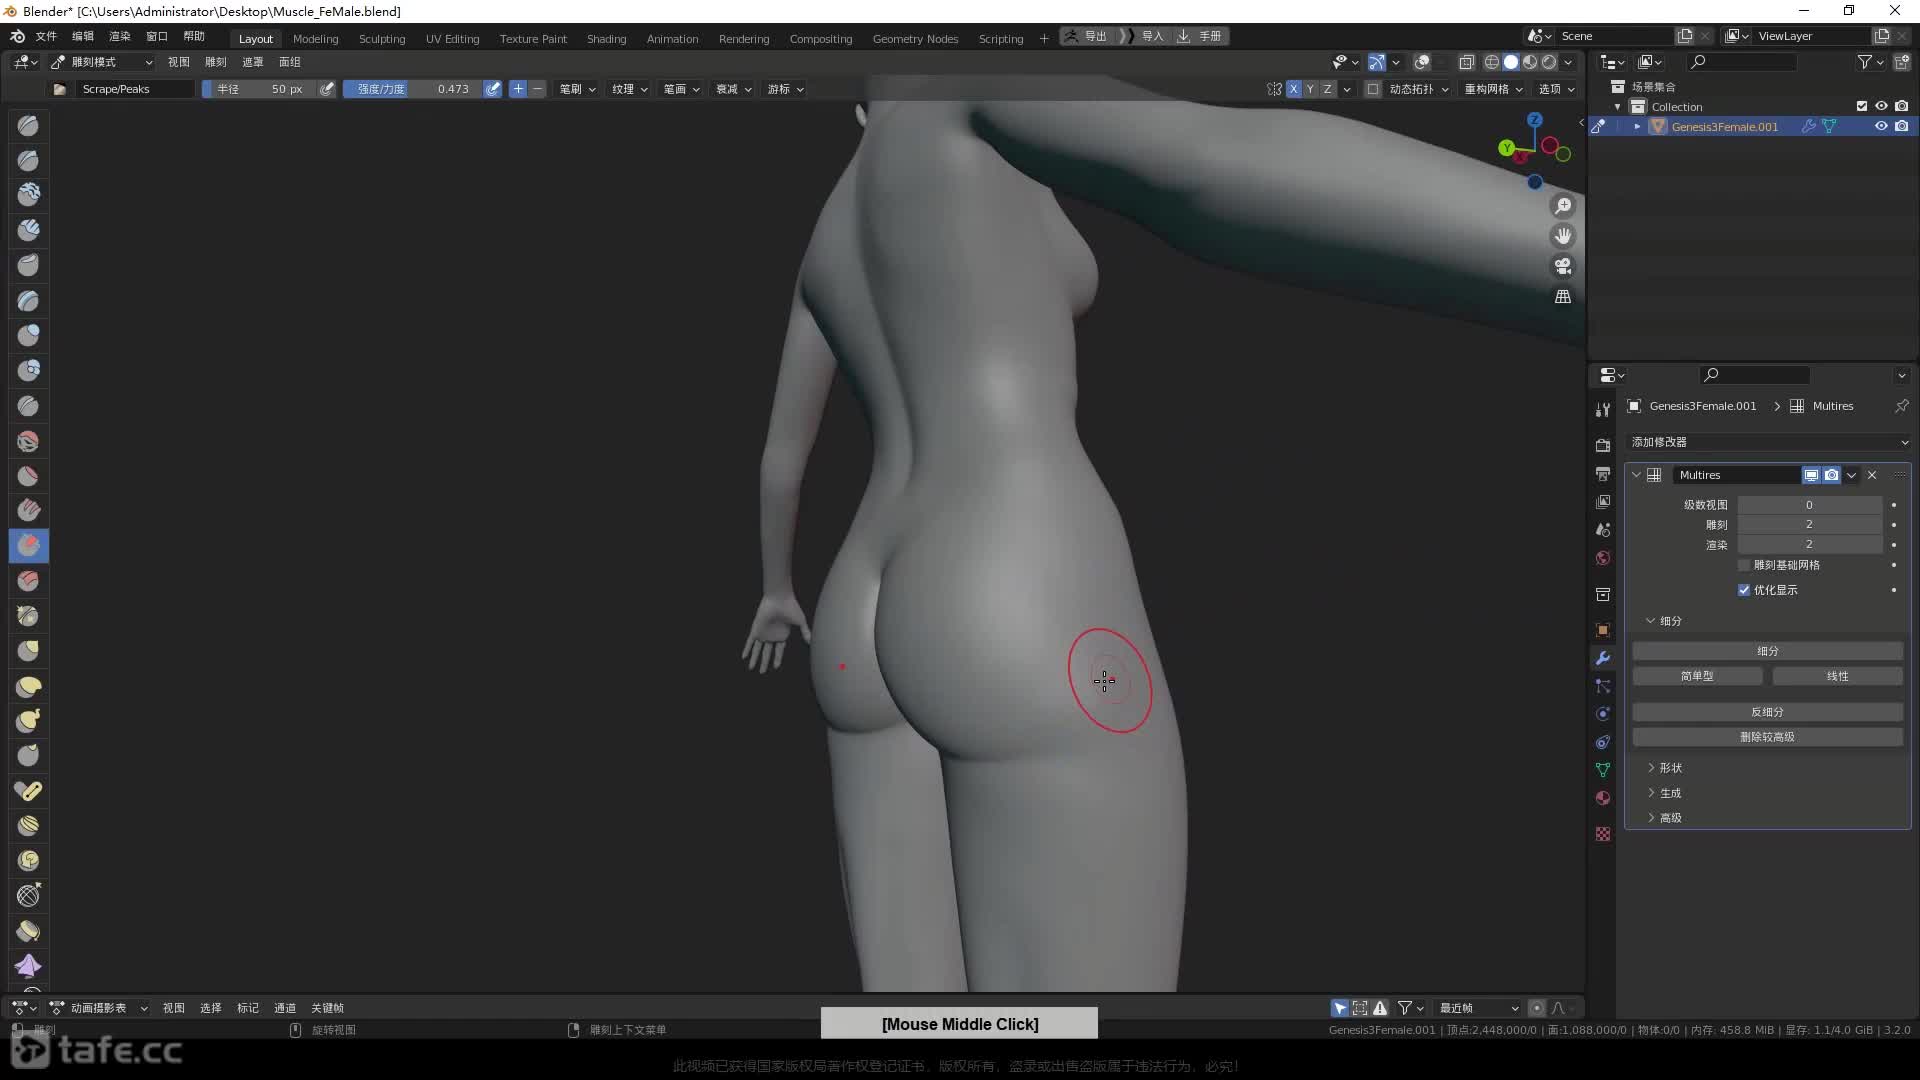Open the 游标 cursor dropdown

click(786, 89)
